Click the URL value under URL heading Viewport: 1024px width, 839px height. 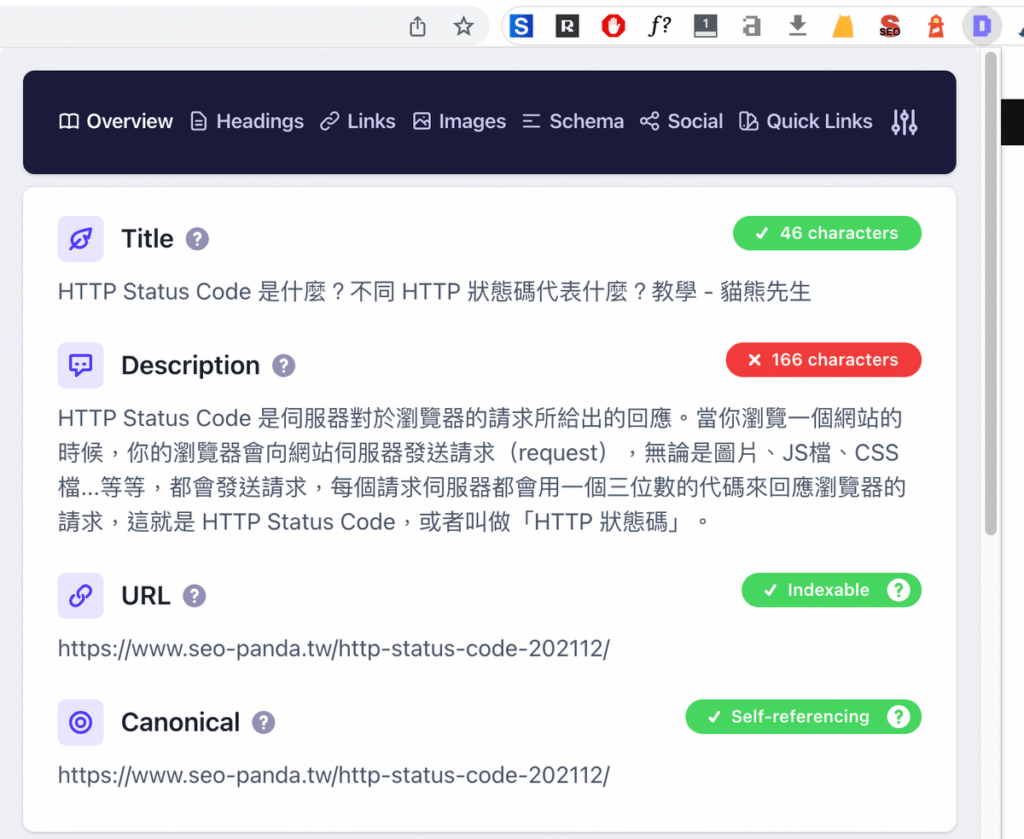[x=334, y=648]
